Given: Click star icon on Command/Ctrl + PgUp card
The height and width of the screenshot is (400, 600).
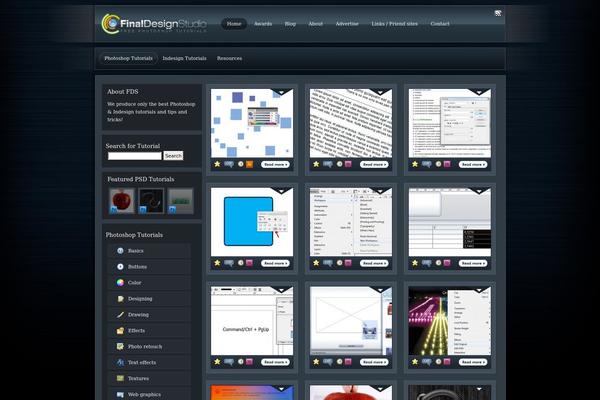Looking at the screenshot, I should click(217, 362).
